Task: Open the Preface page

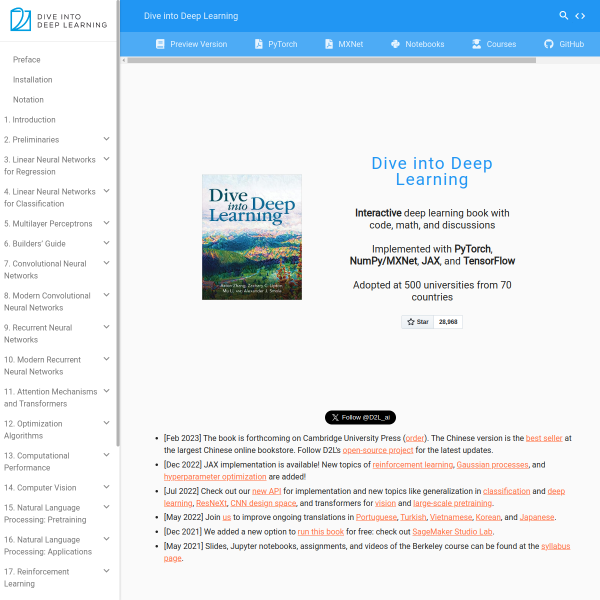Action: pyautogui.click(x=26, y=60)
